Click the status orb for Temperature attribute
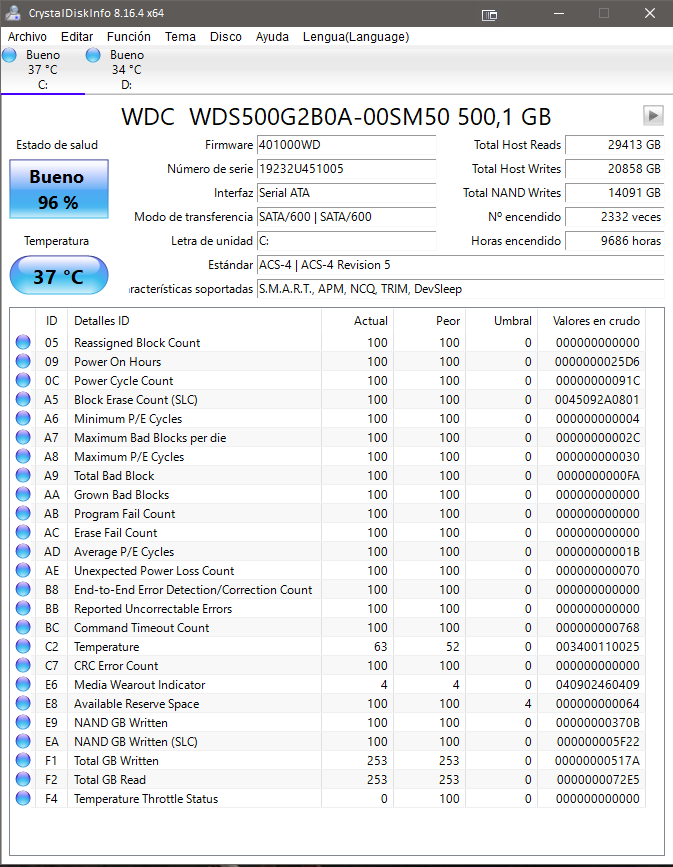The height and width of the screenshot is (867, 673). point(23,646)
